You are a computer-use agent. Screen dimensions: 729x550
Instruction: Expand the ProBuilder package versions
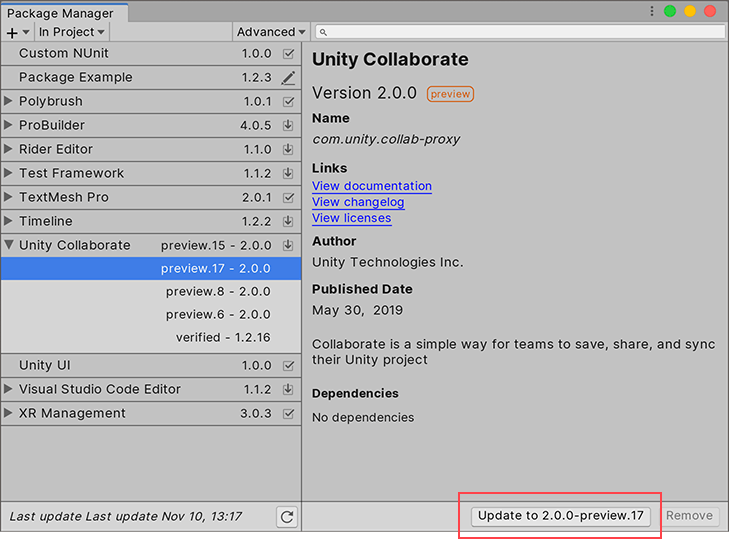pos(8,125)
